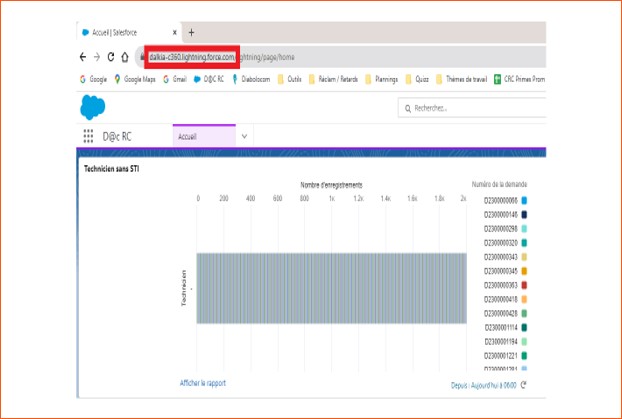Viewport: 622px width, 419px height.
Task: Go to the browser home page icon
Action: [x=125, y=57]
